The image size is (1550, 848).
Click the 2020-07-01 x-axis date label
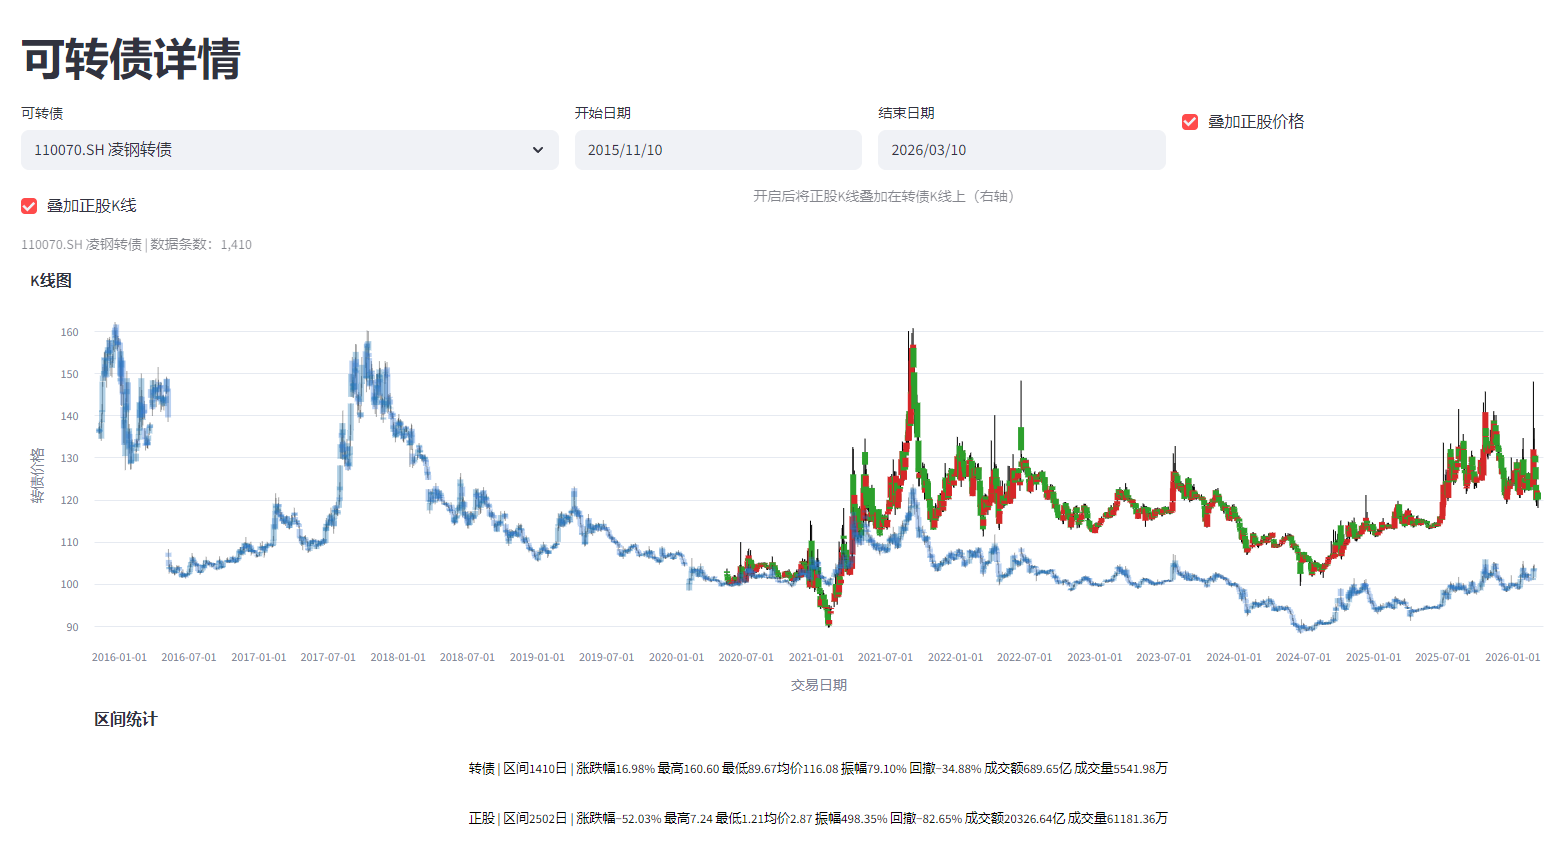point(746,657)
